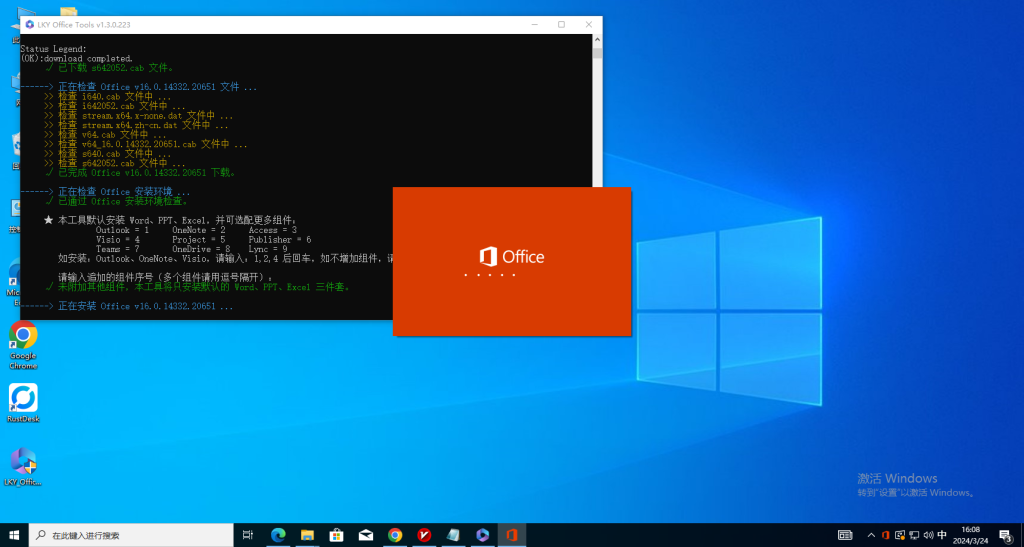Screen dimensions: 1024x547
Task: Click the LKY Office Tools title bar icon
Action: point(29,25)
